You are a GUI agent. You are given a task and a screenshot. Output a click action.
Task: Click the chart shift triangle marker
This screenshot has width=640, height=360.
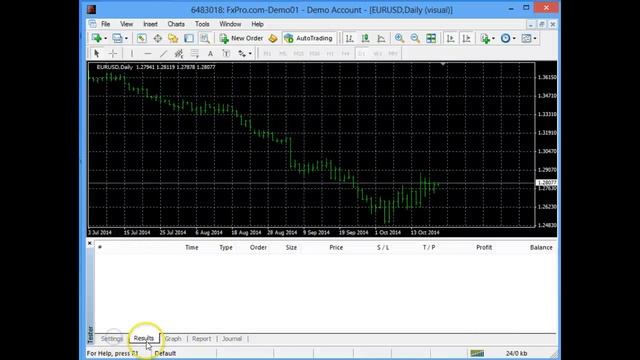coord(443,64)
